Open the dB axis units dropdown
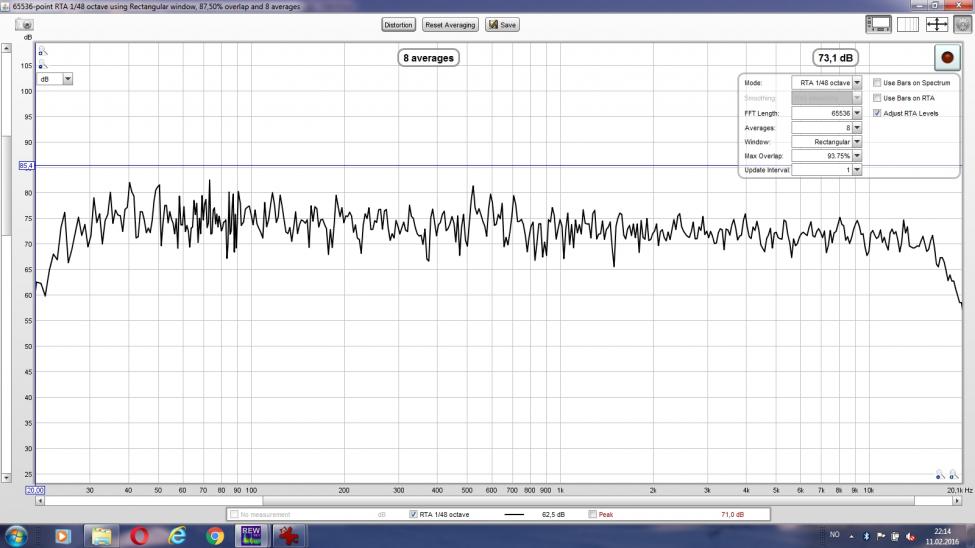The height and width of the screenshot is (548, 975). click(68, 79)
